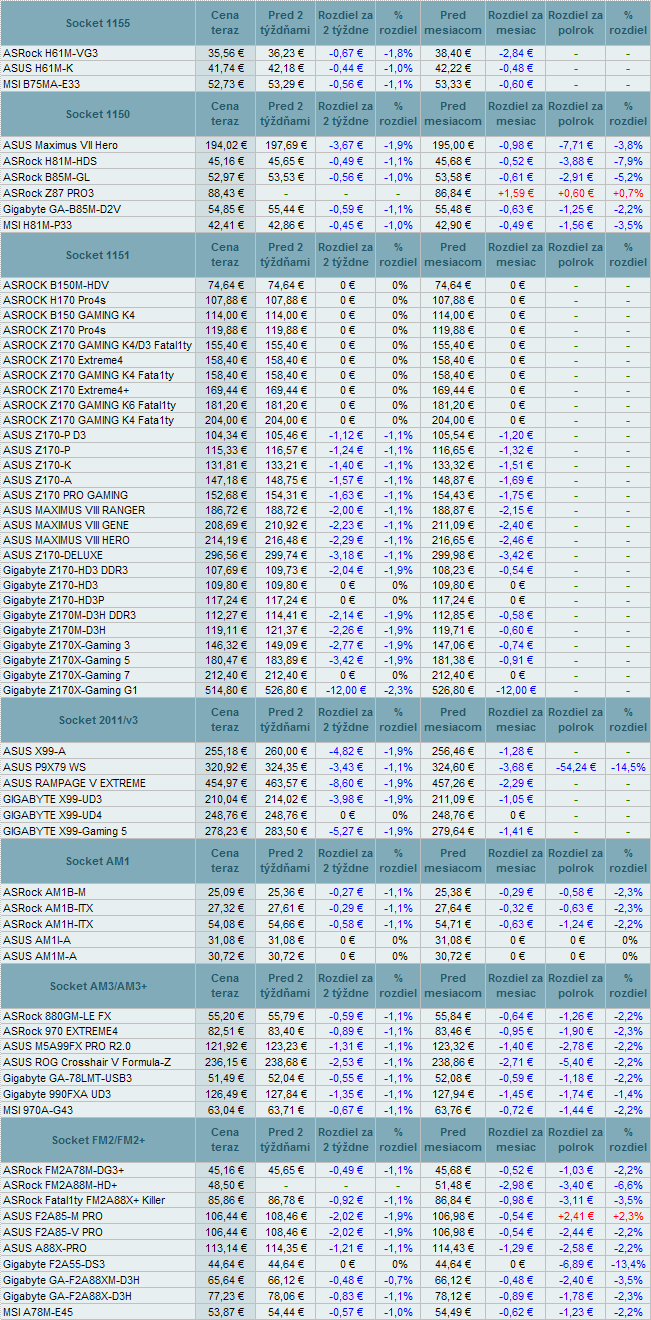Click the red +1,59 € value
This screenshot has height=1320, width=651.
pyautogui.click(x=515, y=192)
